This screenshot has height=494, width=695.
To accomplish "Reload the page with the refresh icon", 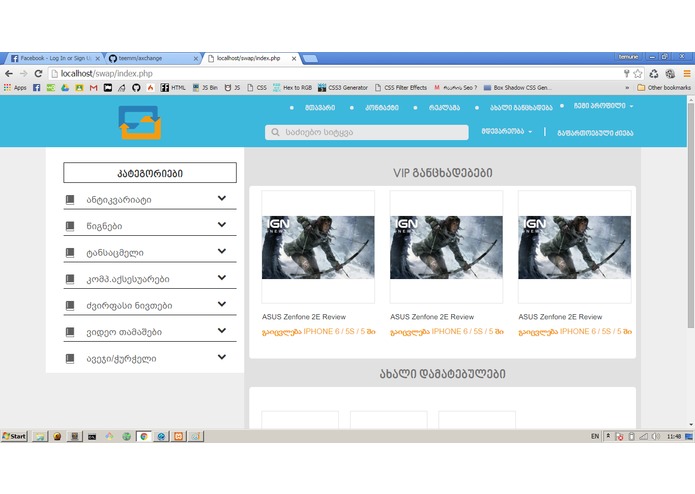I will (39, 74).
